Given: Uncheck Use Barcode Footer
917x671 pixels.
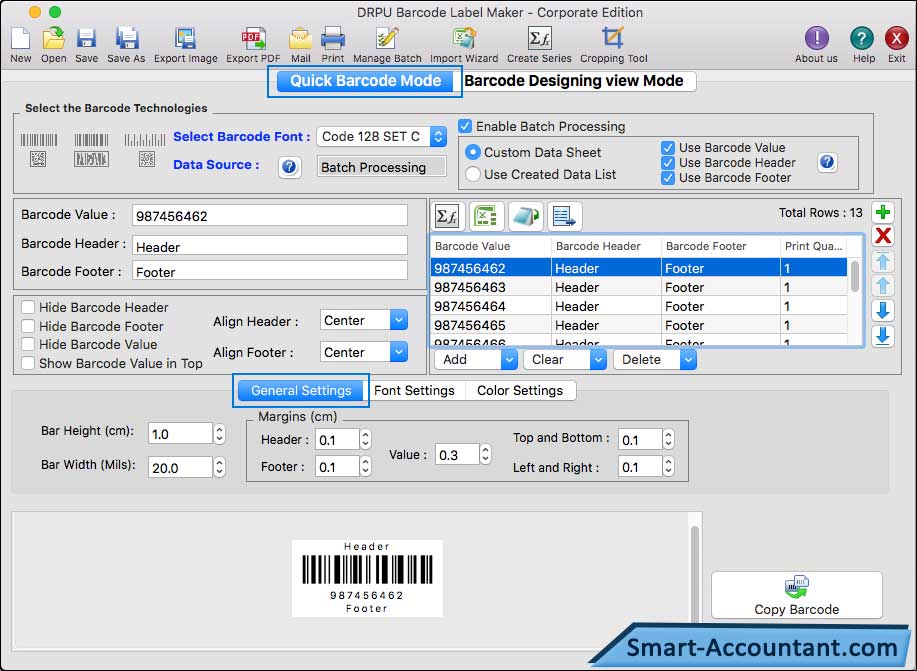Looking at the screenshot, I should (668, 178).
